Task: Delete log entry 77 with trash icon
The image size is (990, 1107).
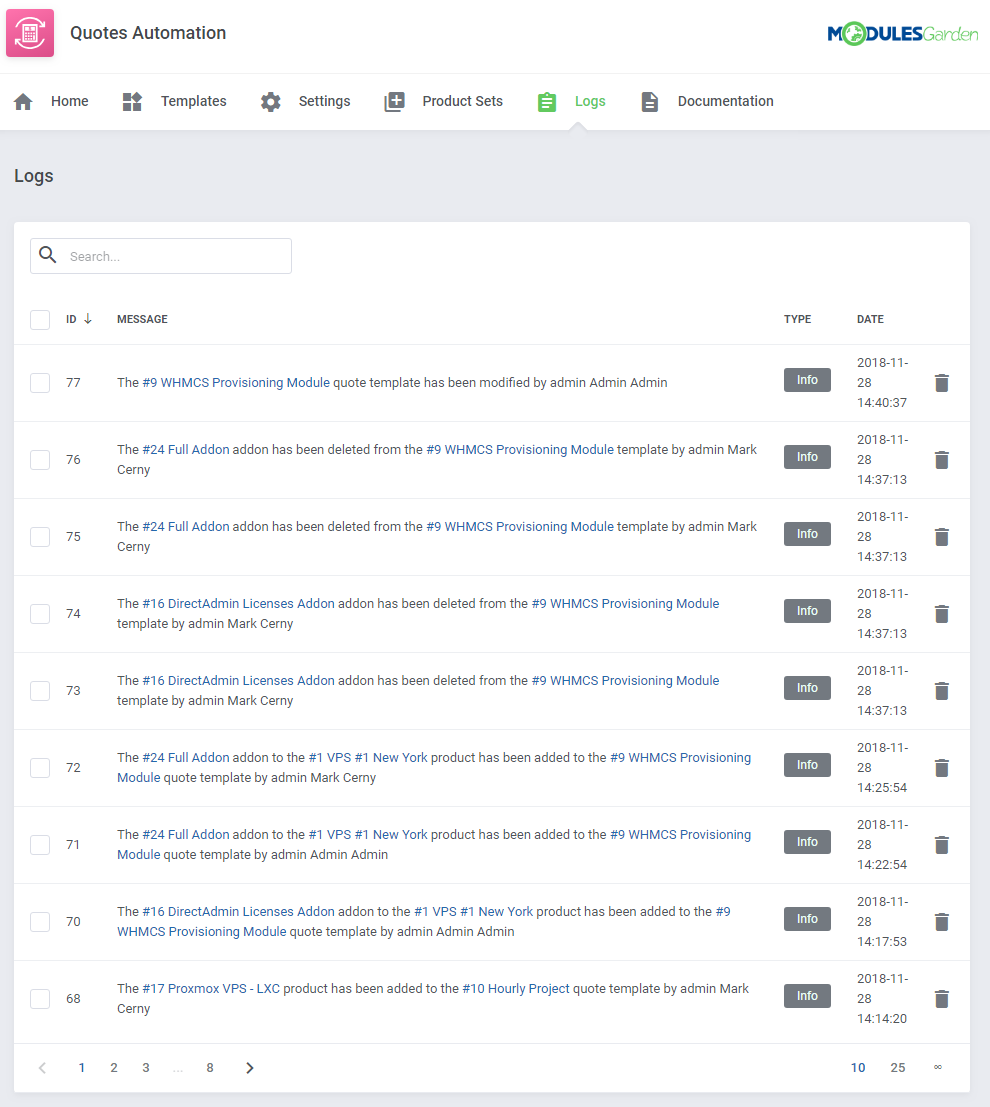Action: 941,383
